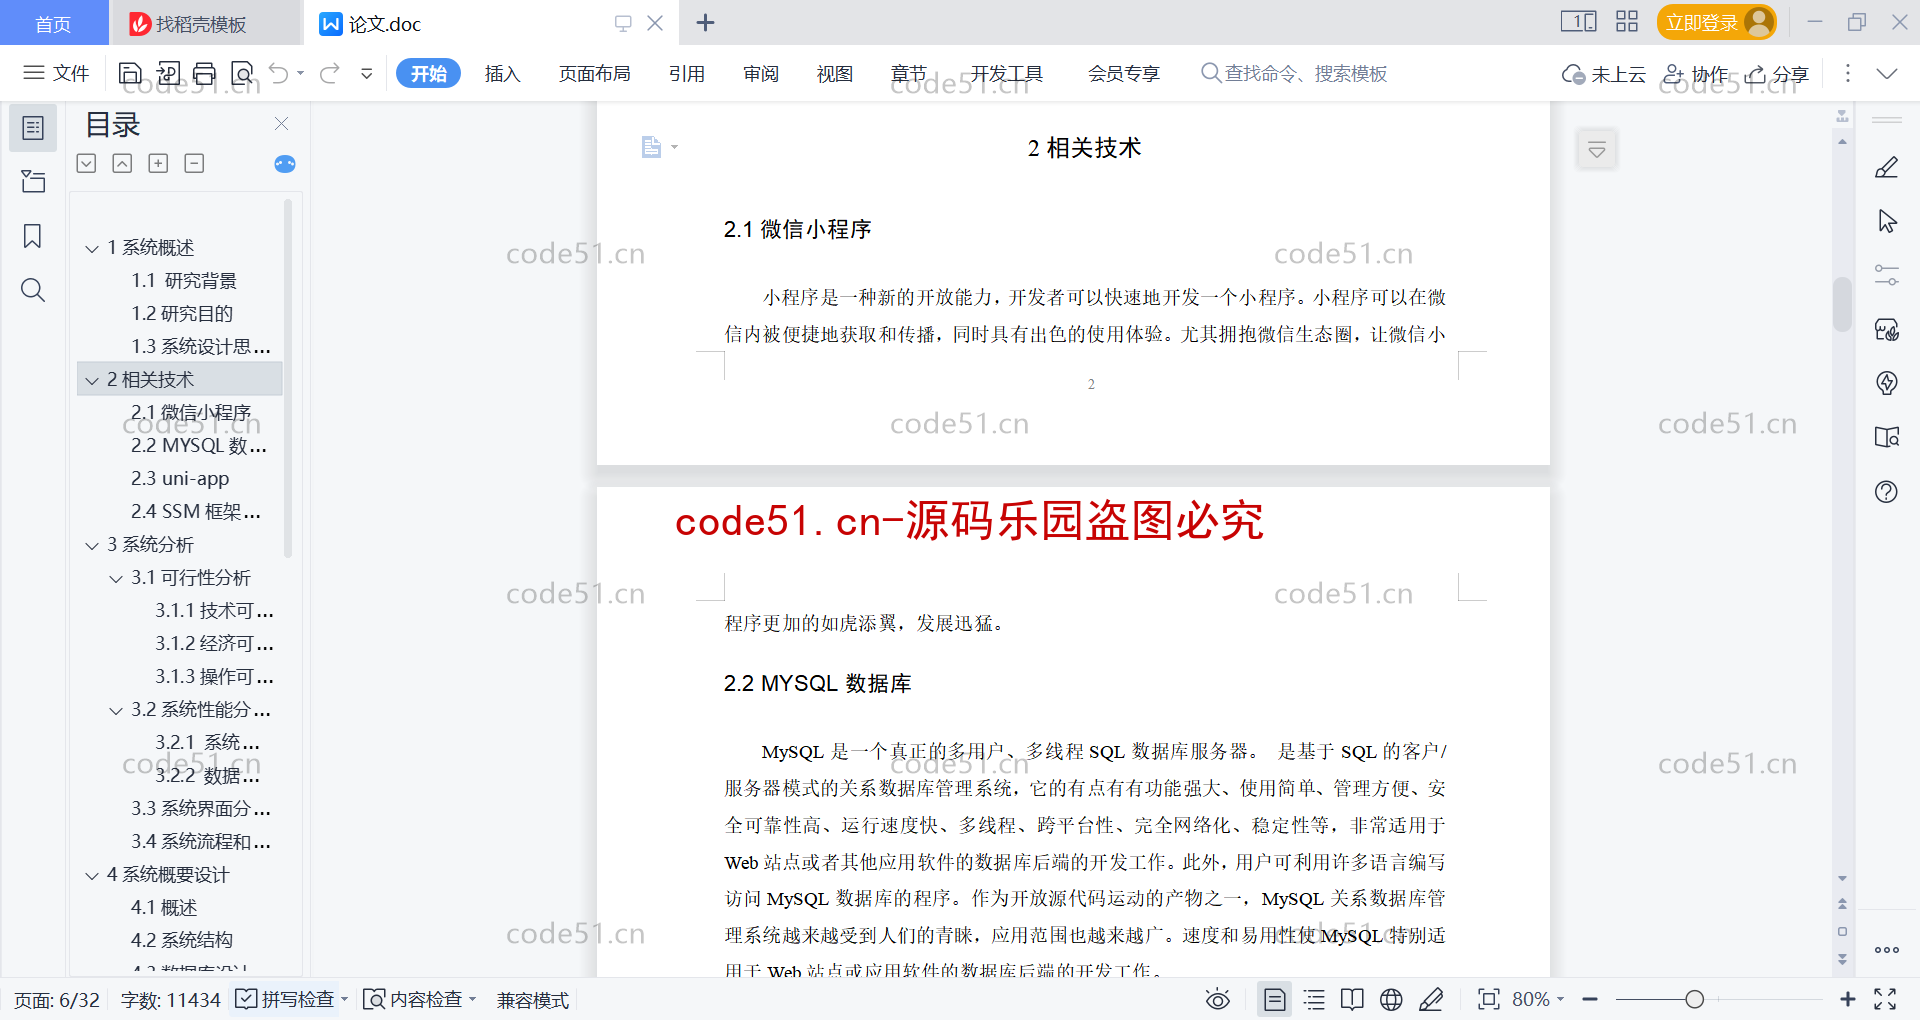Go to '2.3 uni-app' in outline
This screenshot has height=1020, width=1920.
[180, 479]
